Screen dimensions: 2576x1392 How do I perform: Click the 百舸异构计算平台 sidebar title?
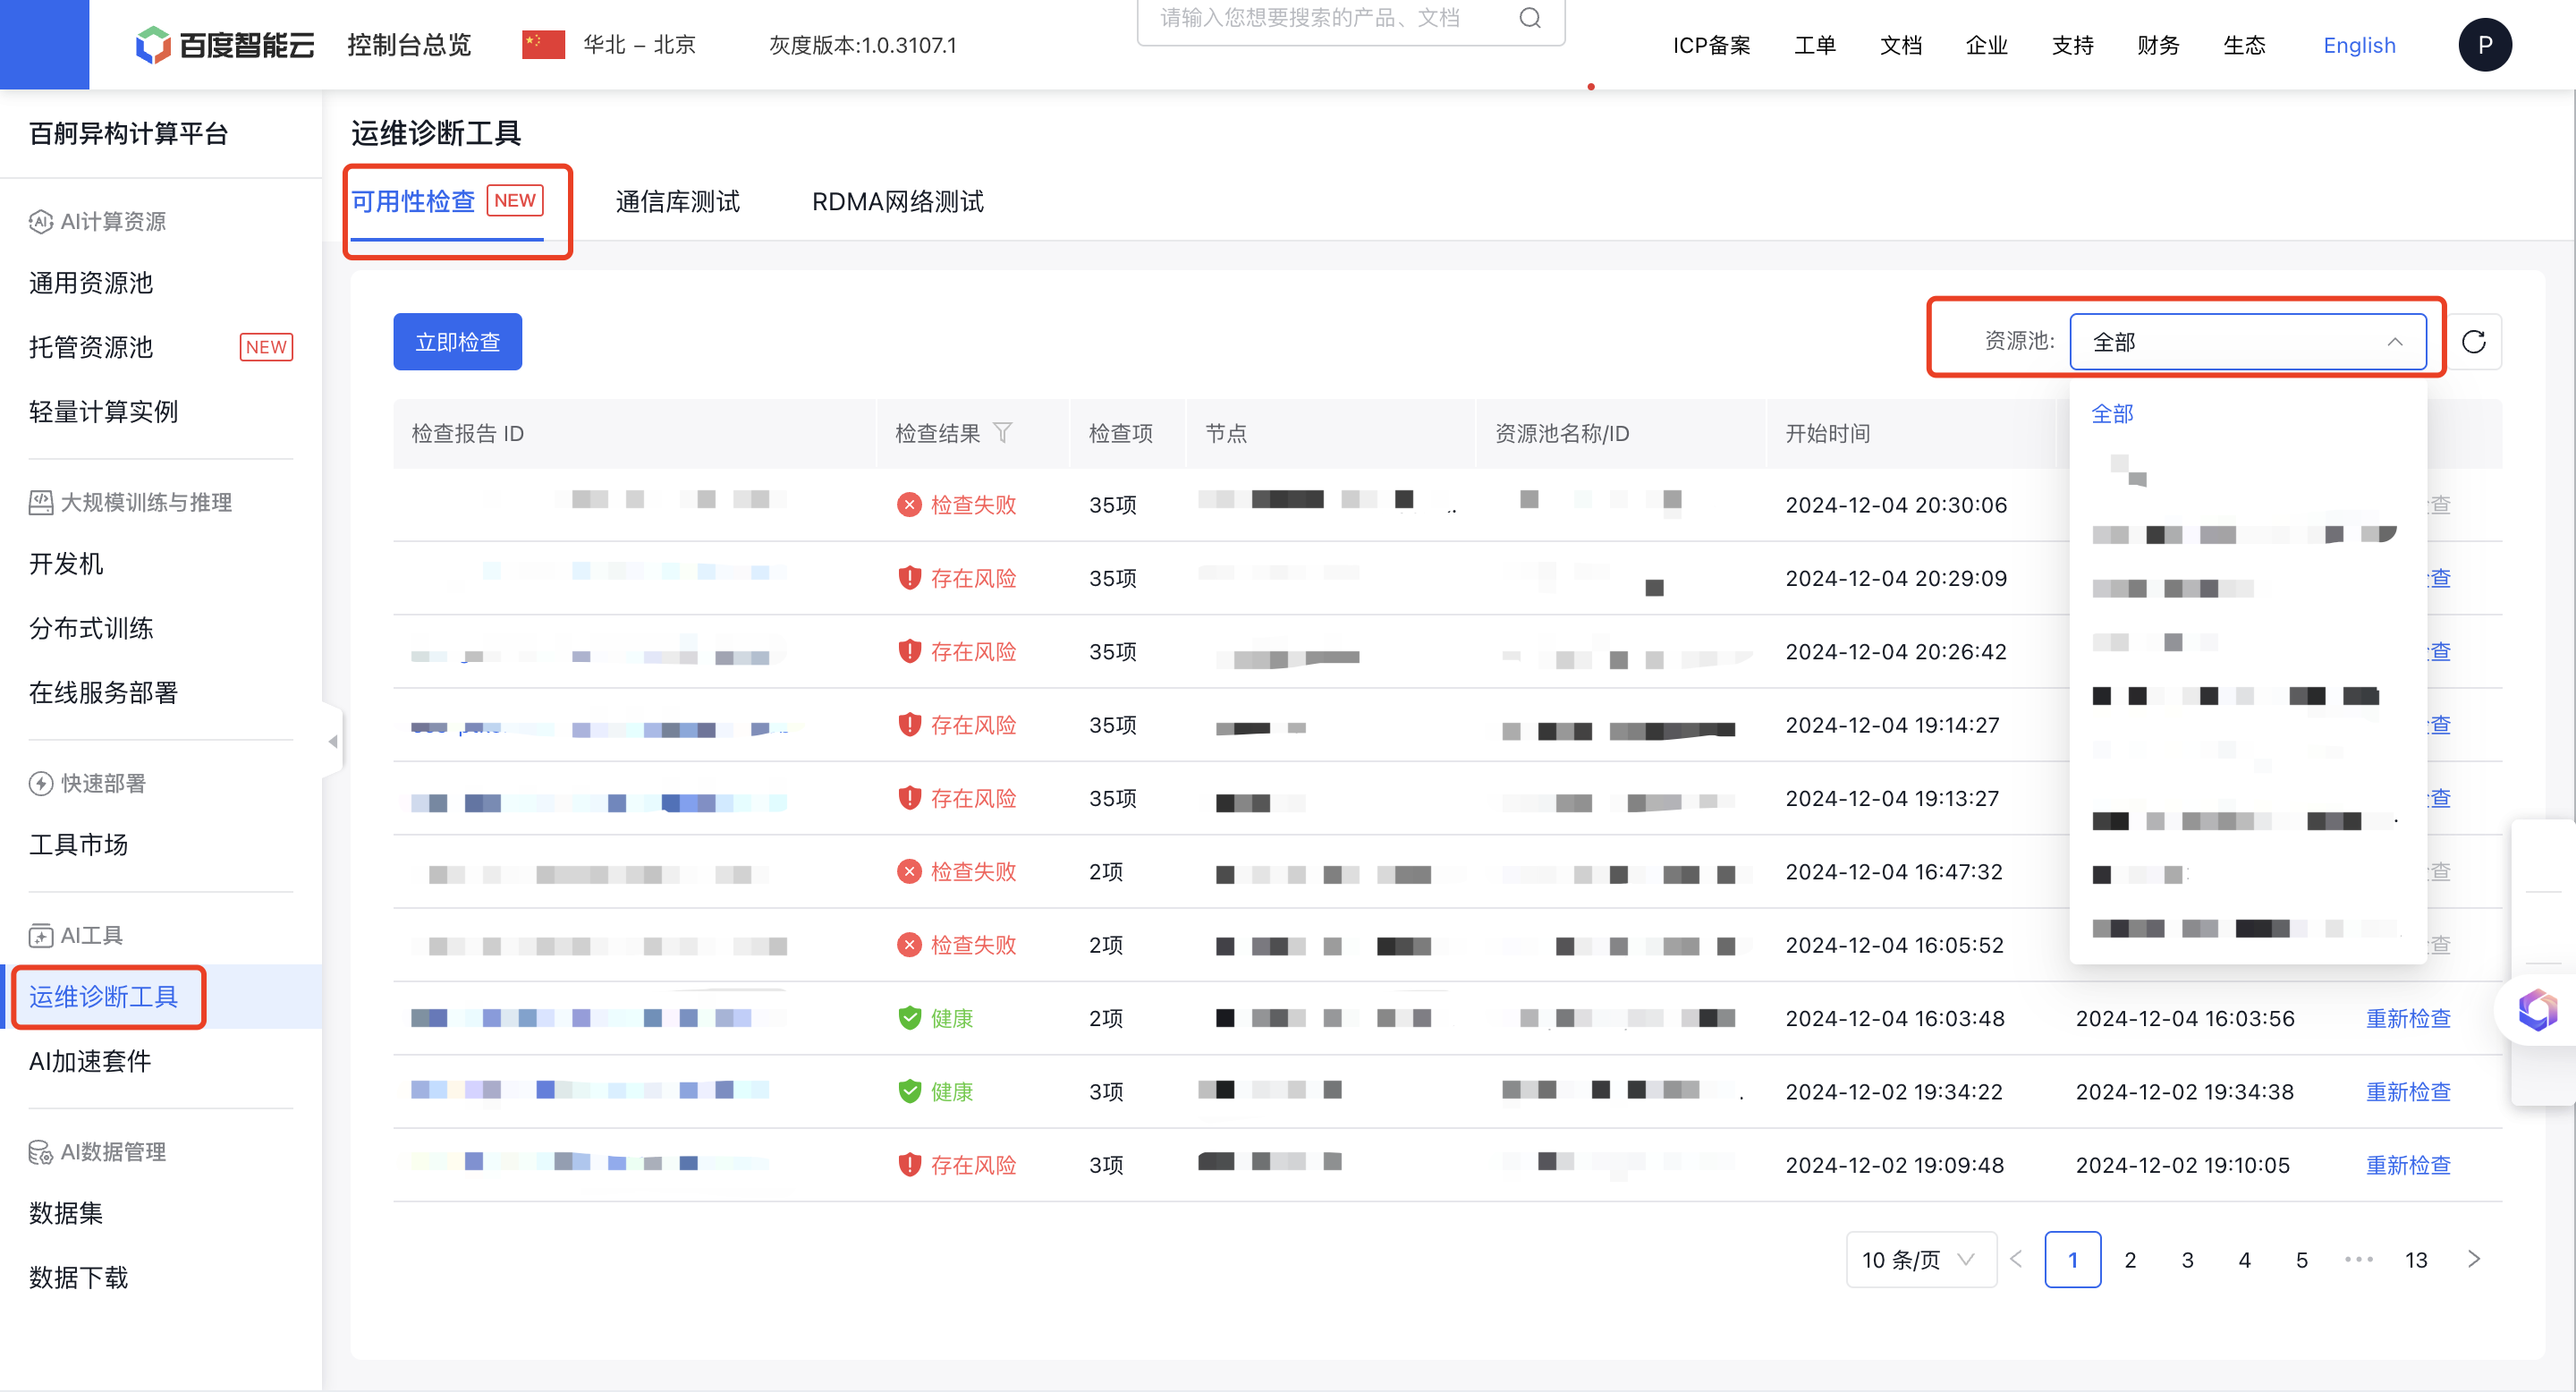pos(129,134)
